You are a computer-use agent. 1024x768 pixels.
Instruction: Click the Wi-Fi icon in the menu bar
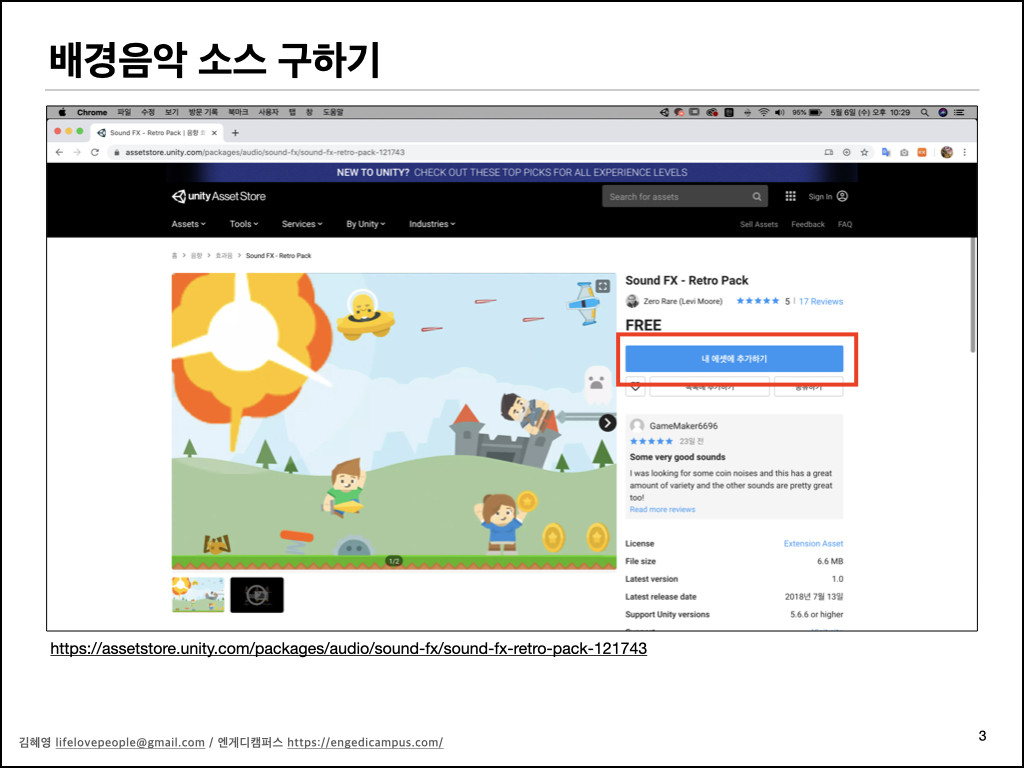click(x=763, y=112)
